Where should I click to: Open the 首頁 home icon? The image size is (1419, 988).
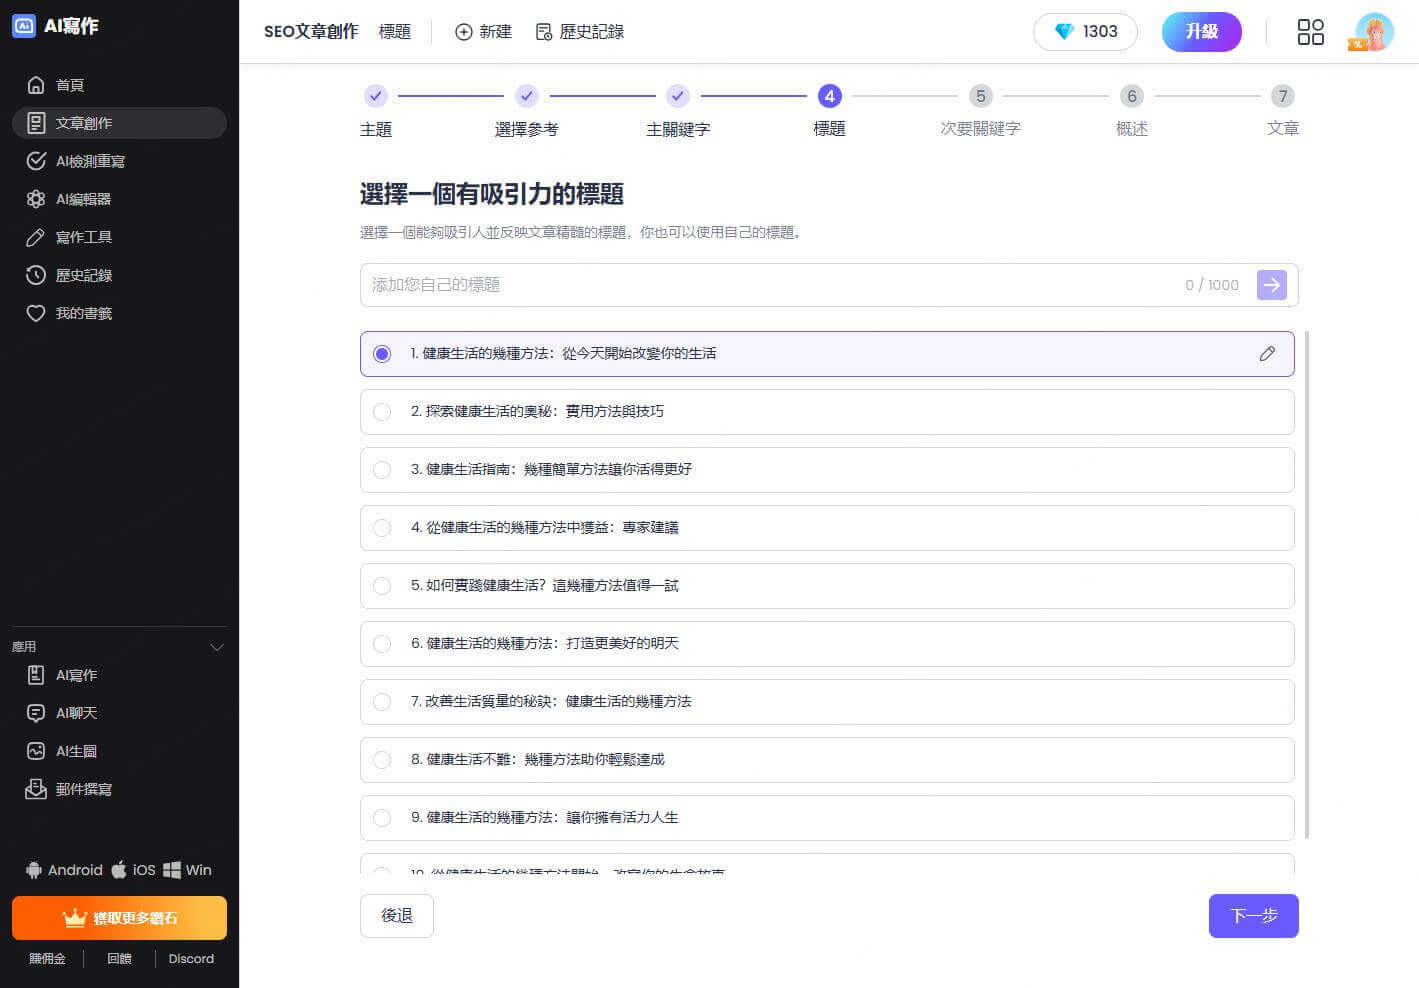[x=36, y=85]
